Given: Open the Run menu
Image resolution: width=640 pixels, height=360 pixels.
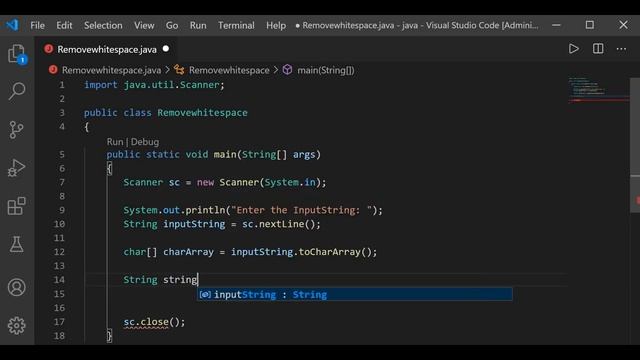Looking at the screenshot, I should (198, 25).
